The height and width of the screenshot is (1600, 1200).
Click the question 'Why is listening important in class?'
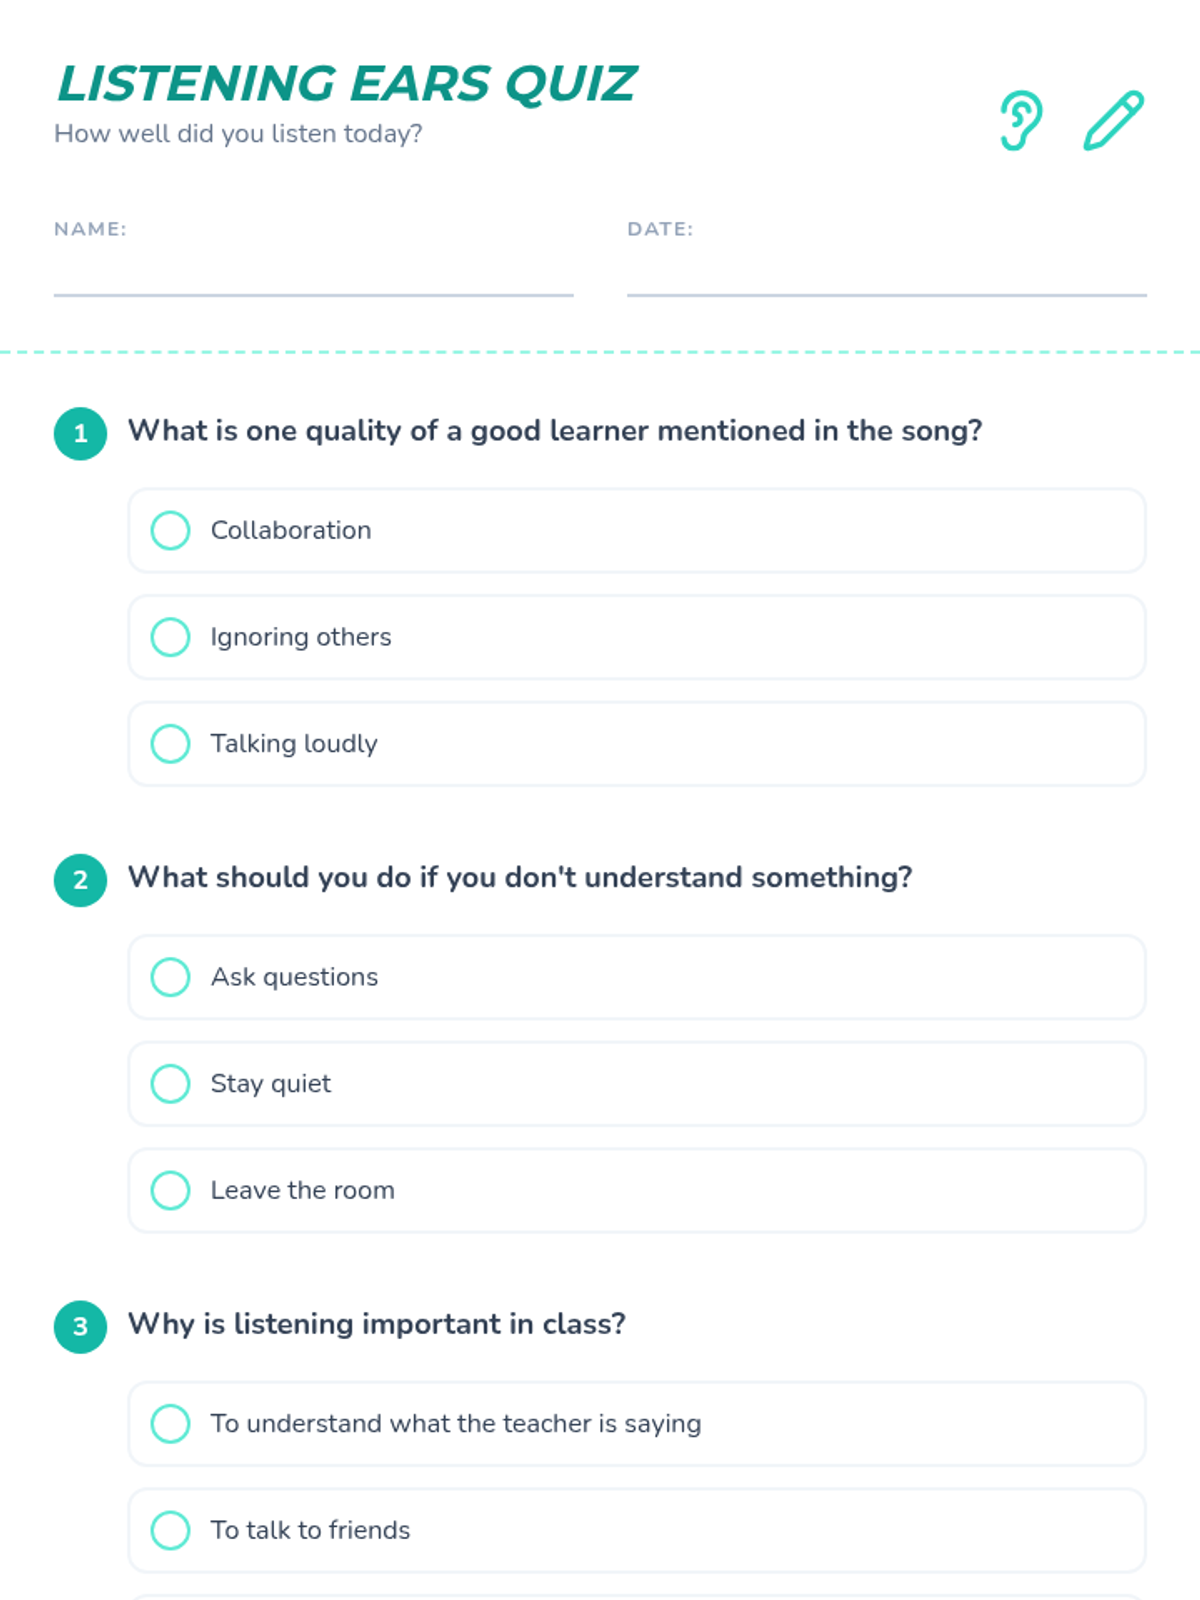[x=377, y=1324]
